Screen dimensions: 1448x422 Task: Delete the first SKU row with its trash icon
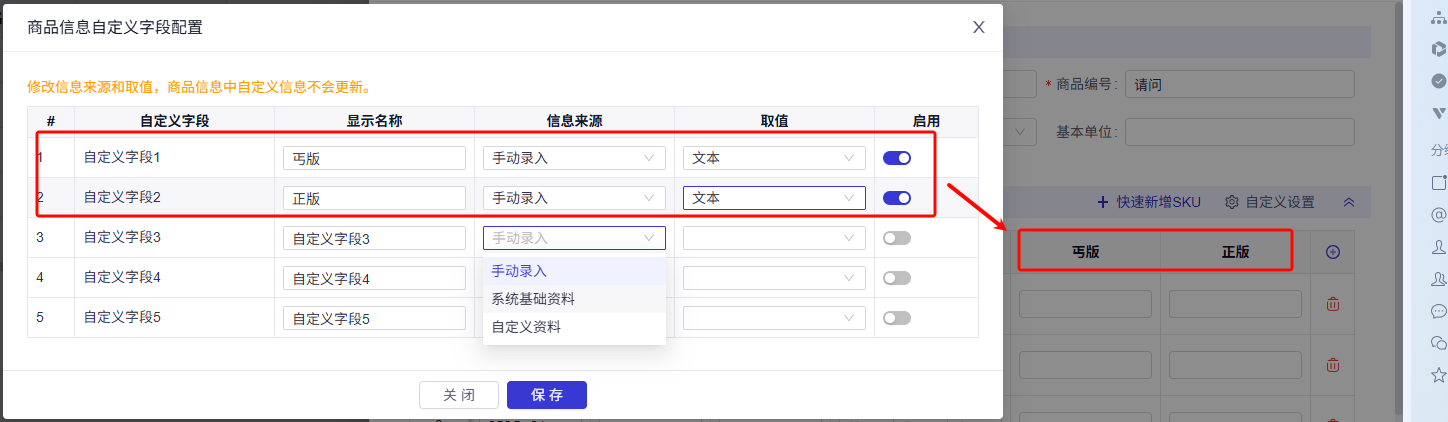(1333, 304)
